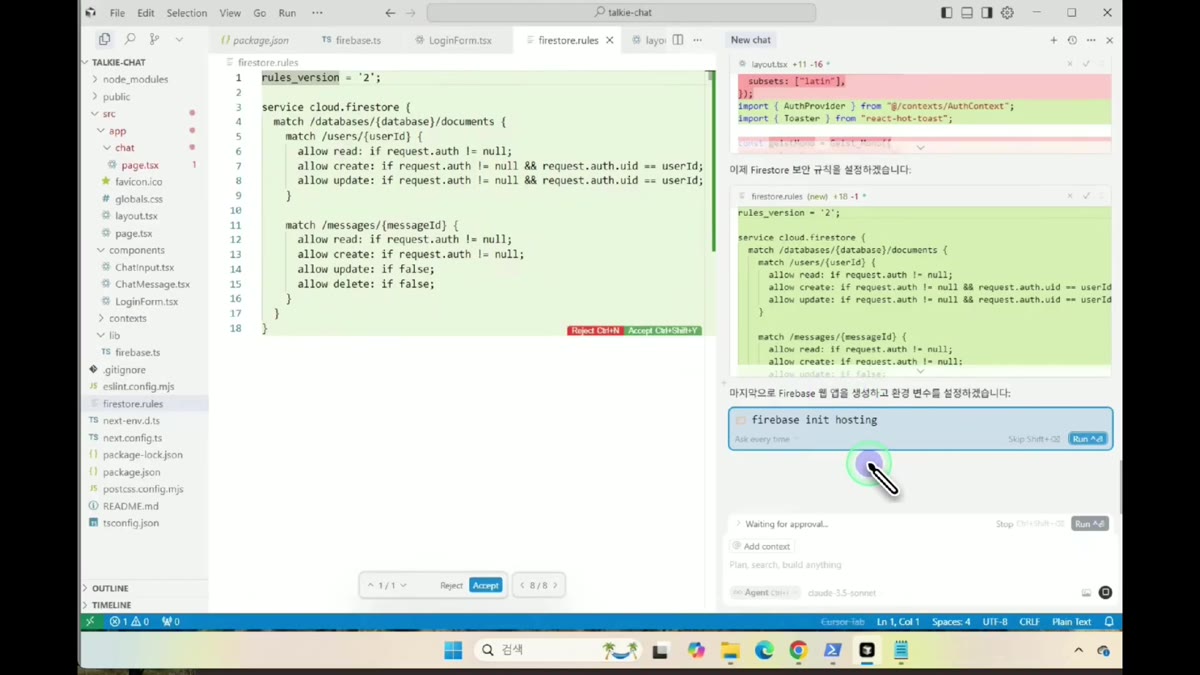Click blue Accept button in bottom bar
The width and height of the screenshot is (1200, 675).
(485, 585)
